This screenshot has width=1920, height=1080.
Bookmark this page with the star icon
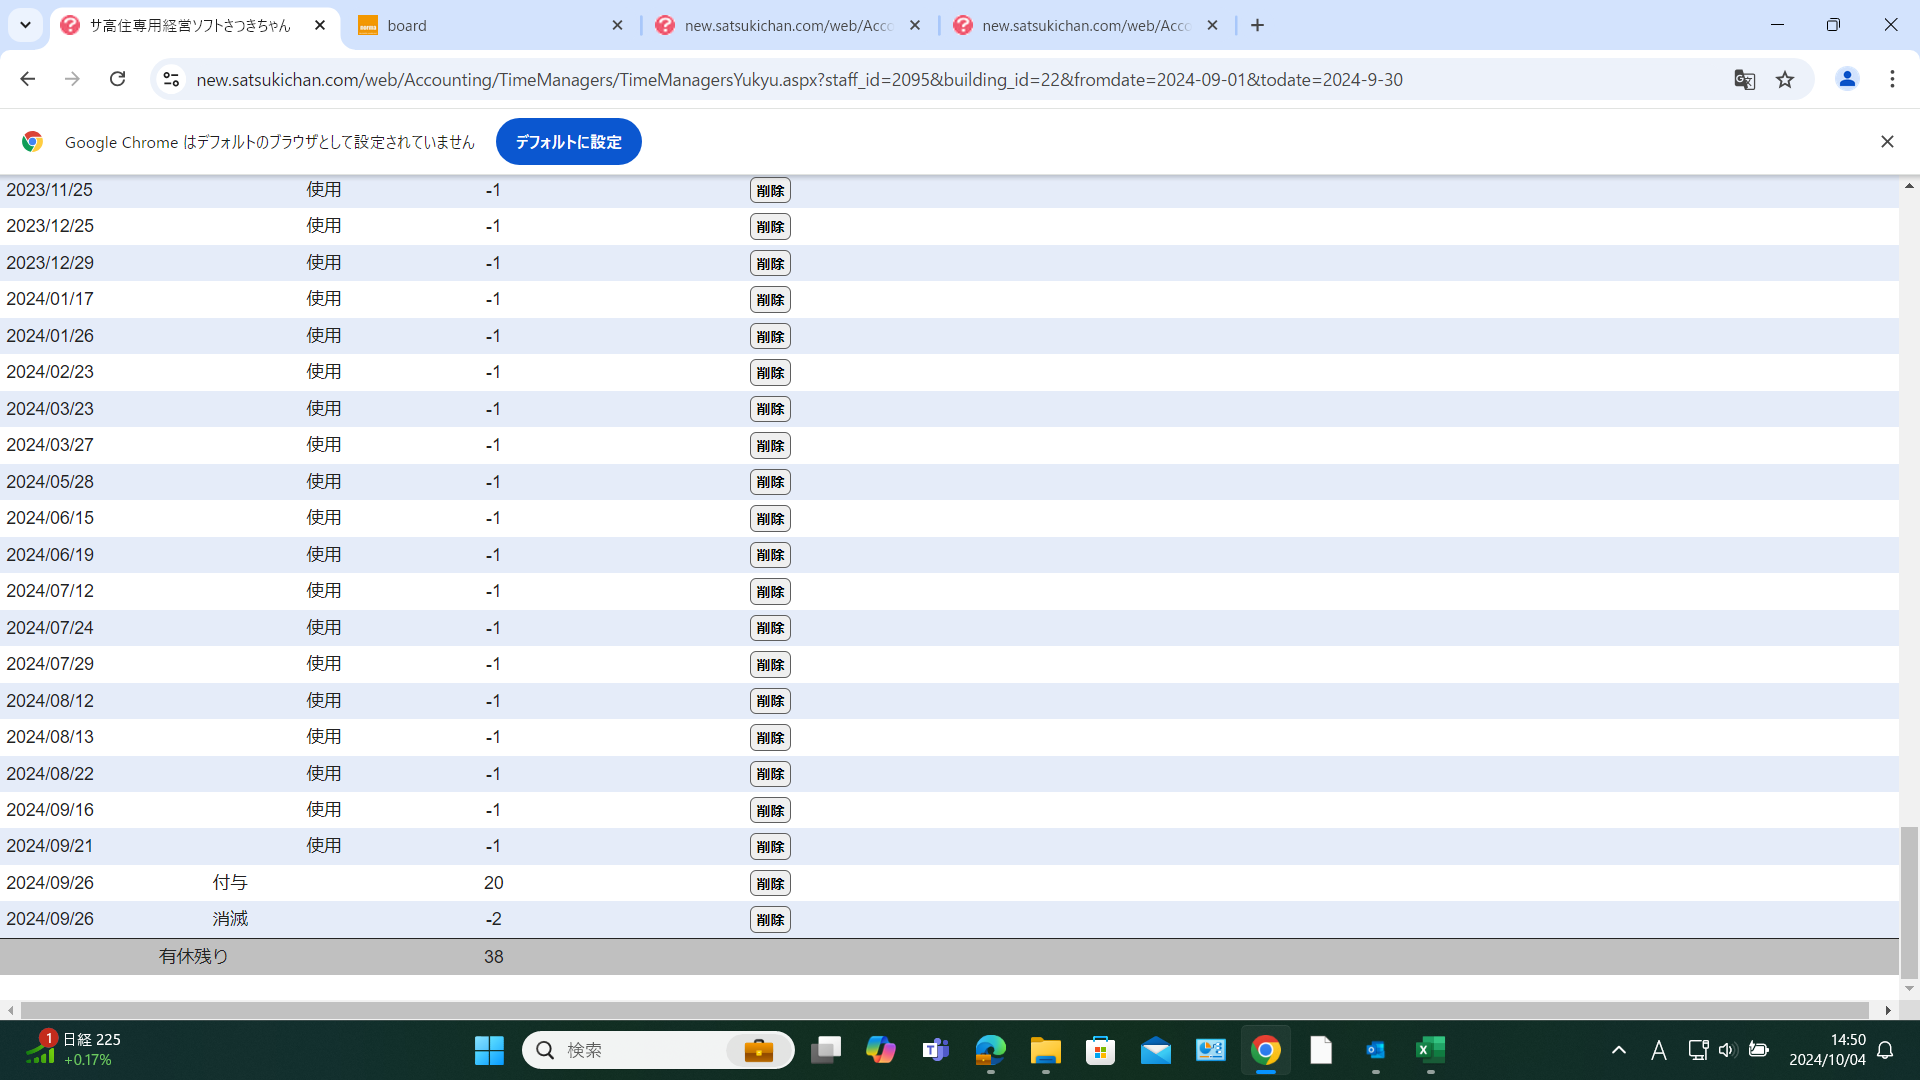click(x=1785, y=80)
